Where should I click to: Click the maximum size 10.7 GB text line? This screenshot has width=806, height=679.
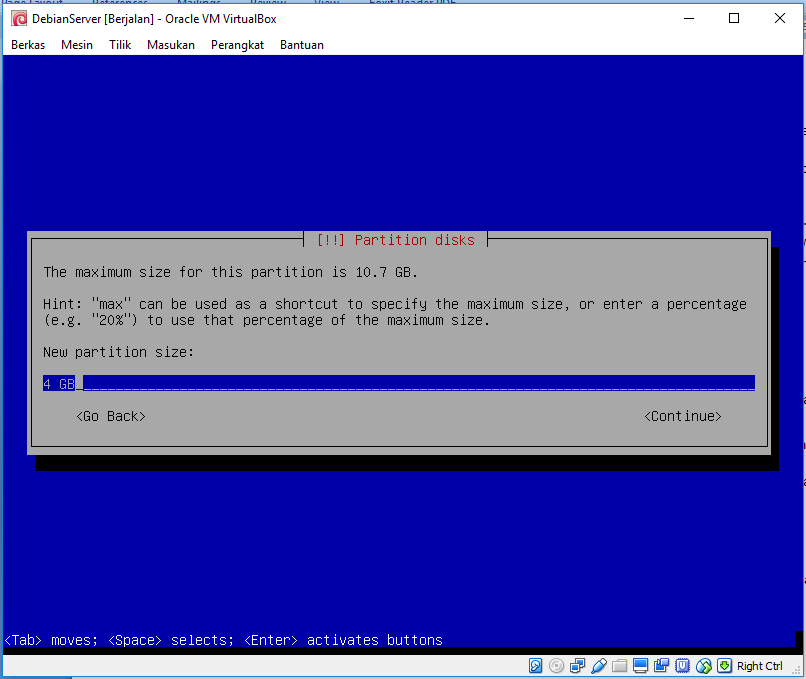tap(231, 272)
